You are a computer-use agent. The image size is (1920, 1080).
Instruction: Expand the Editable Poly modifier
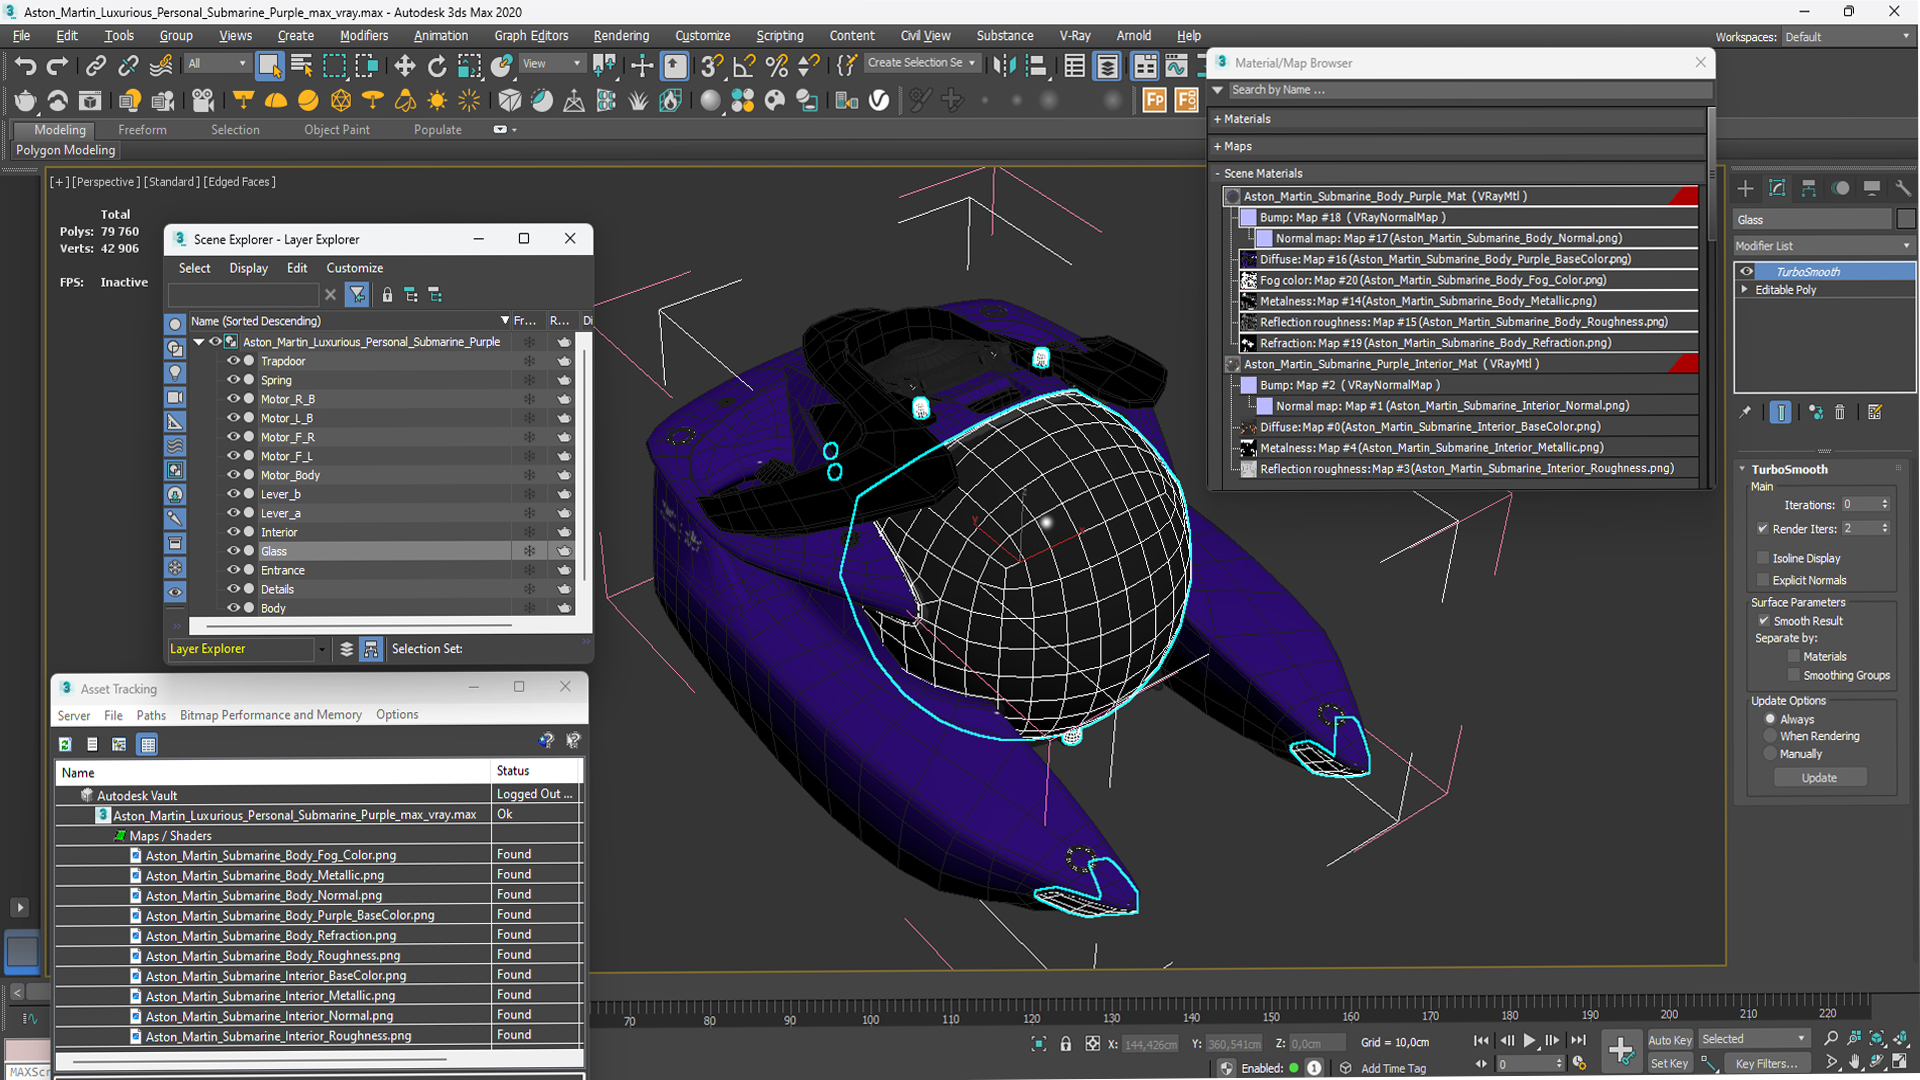tap(1745, 290)
